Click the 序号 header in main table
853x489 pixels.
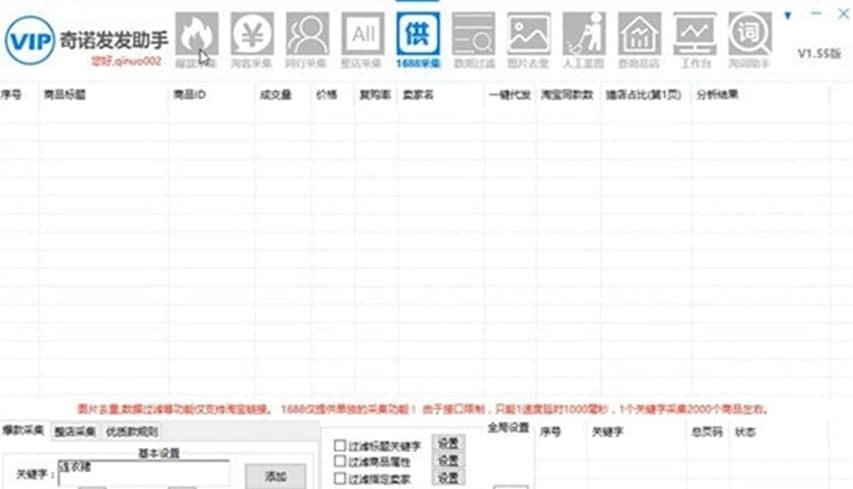click(x=11, y=95)
